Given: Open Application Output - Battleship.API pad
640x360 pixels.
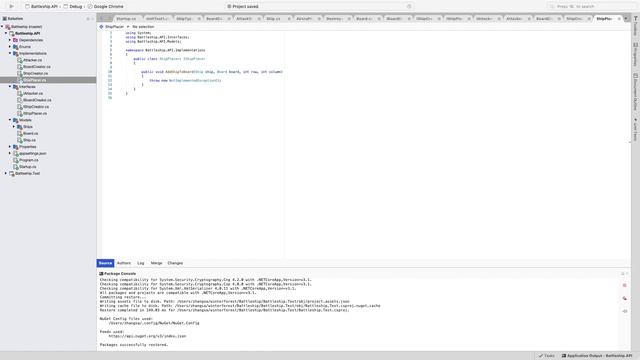Looking at the screenshot, I should pyautogui.click(x=596, y=356).
